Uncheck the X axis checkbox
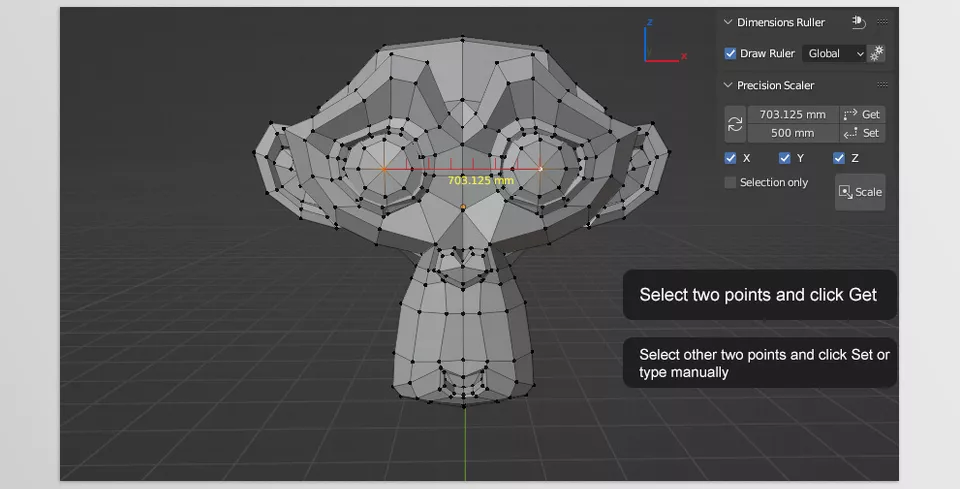 pos(730,158)
